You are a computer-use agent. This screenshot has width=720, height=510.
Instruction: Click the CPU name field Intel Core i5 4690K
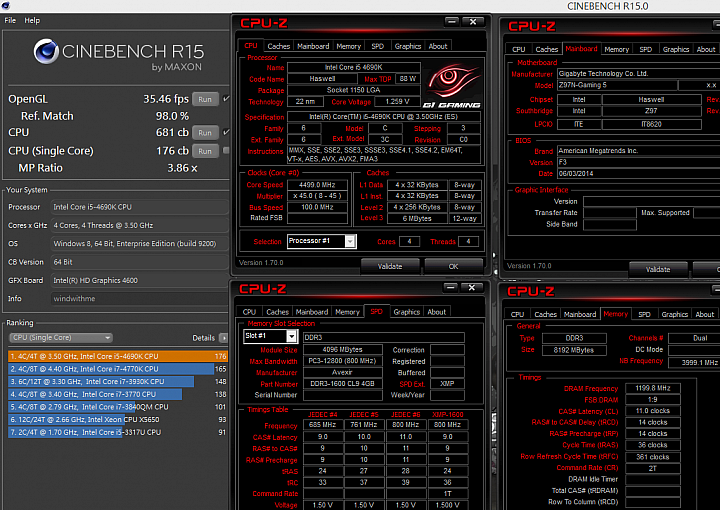354,67
